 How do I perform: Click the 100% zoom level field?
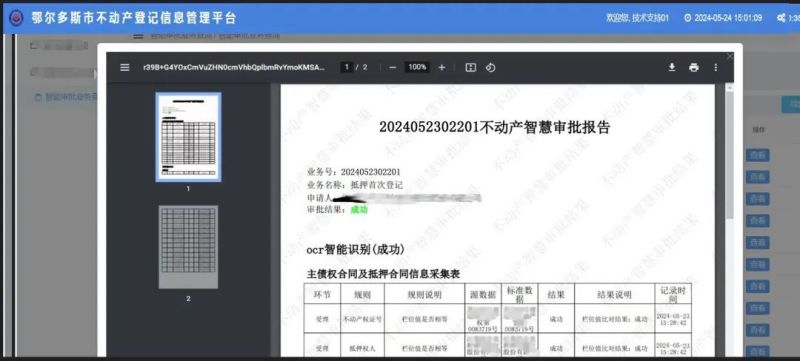coord(417,67)
